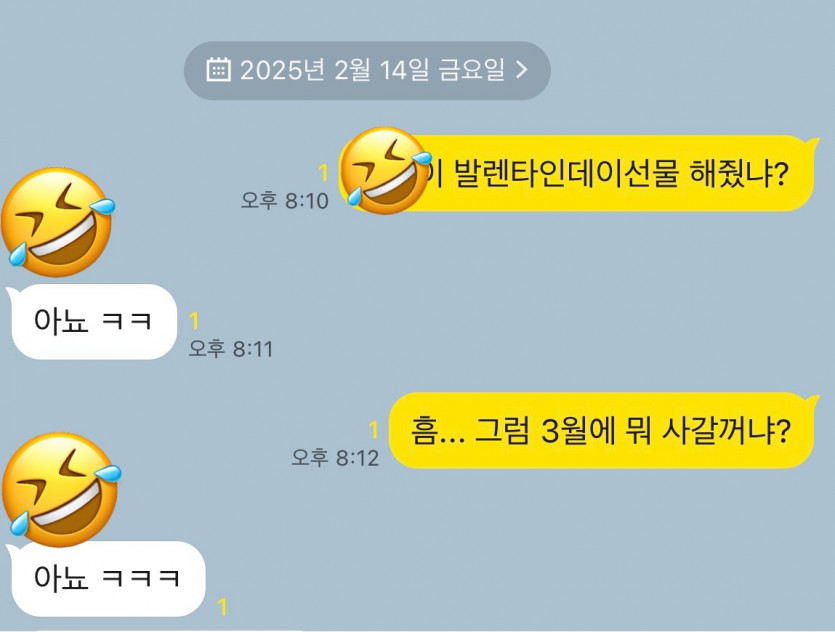Tap laughing emoji avatar above 아뇨 ㅋㅋ

tap(58, 222)
